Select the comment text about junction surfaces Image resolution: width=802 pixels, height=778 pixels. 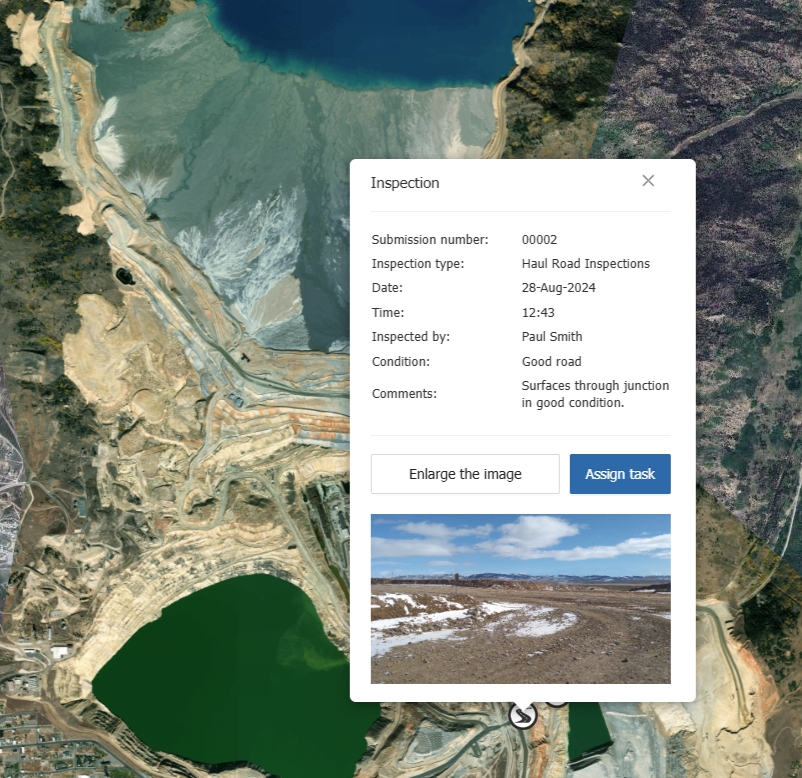coord(595,394)
